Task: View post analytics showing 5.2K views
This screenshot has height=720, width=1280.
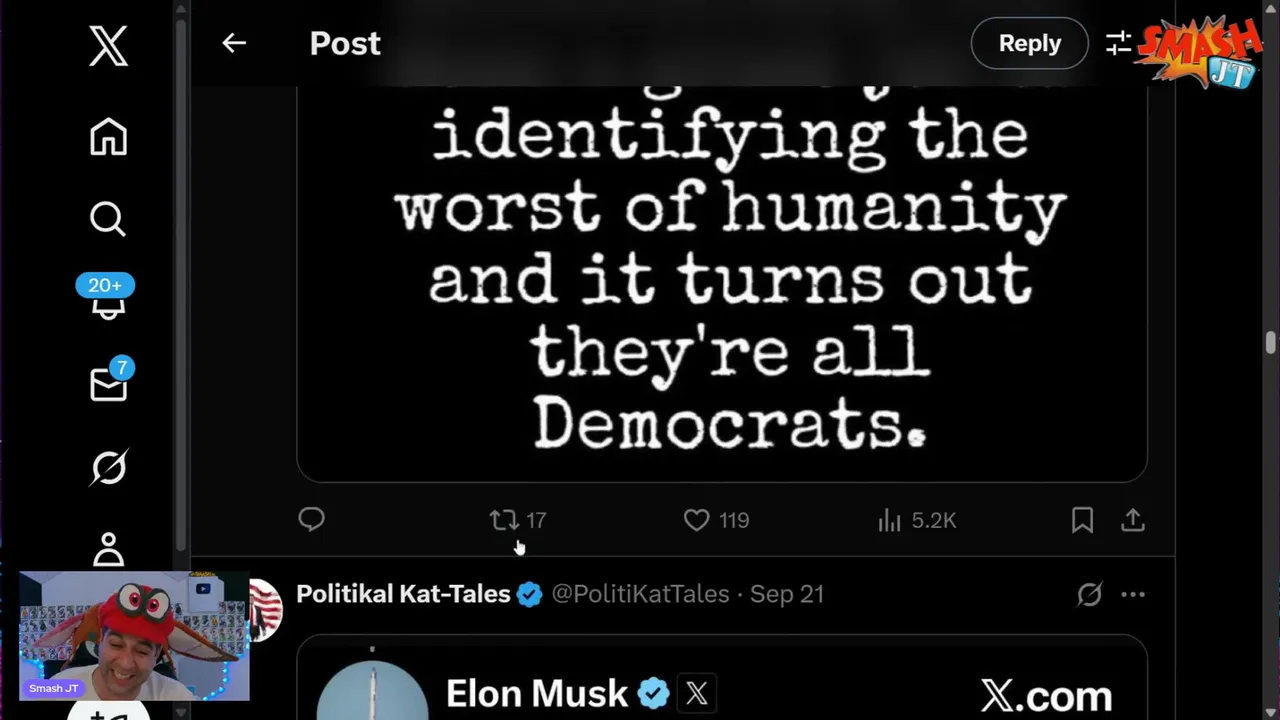Action: pyautogui.click(x=917, y=520)
